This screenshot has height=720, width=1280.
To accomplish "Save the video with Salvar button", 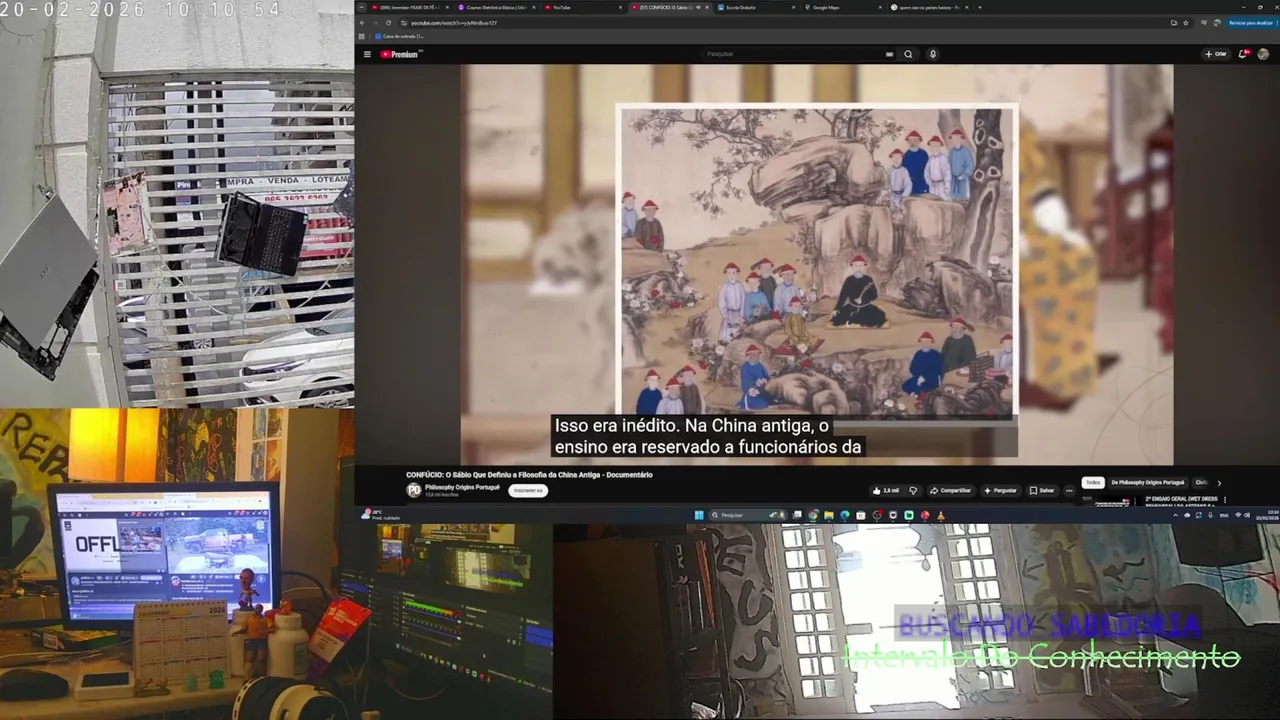I will pos(1042,491).
